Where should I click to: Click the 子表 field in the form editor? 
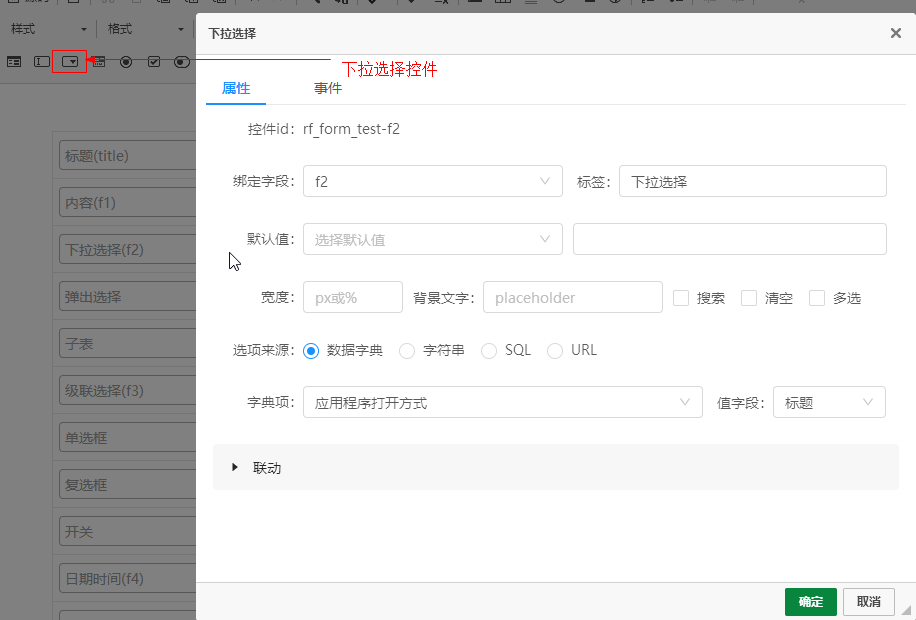[127, 344]
